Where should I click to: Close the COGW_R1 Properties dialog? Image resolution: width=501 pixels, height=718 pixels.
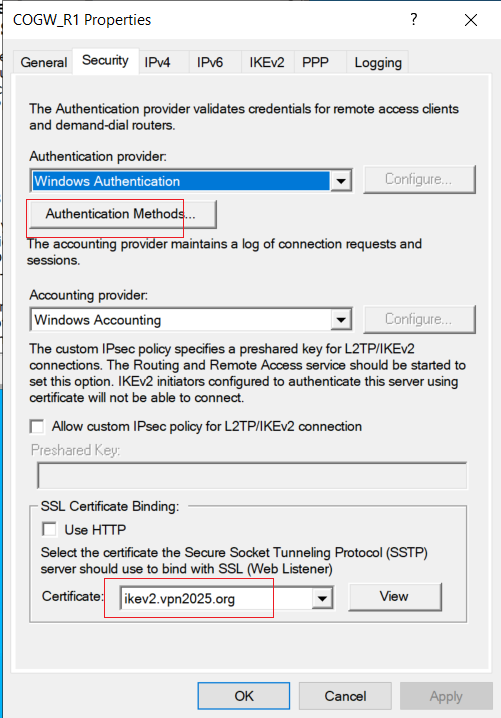point(471,20)
